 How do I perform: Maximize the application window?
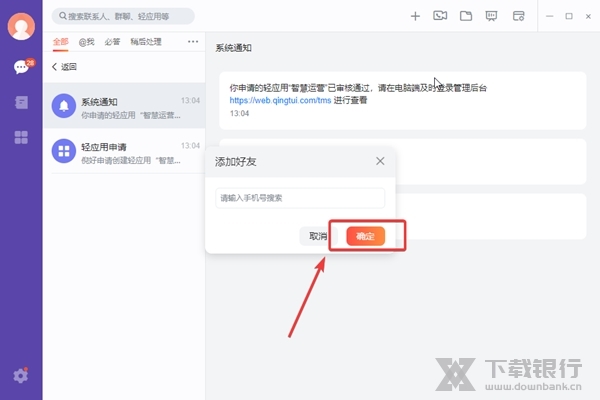click(x=569, y=16)
